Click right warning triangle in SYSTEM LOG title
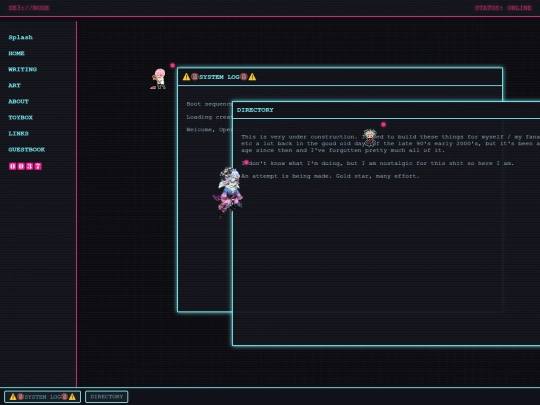 point(252,77)
